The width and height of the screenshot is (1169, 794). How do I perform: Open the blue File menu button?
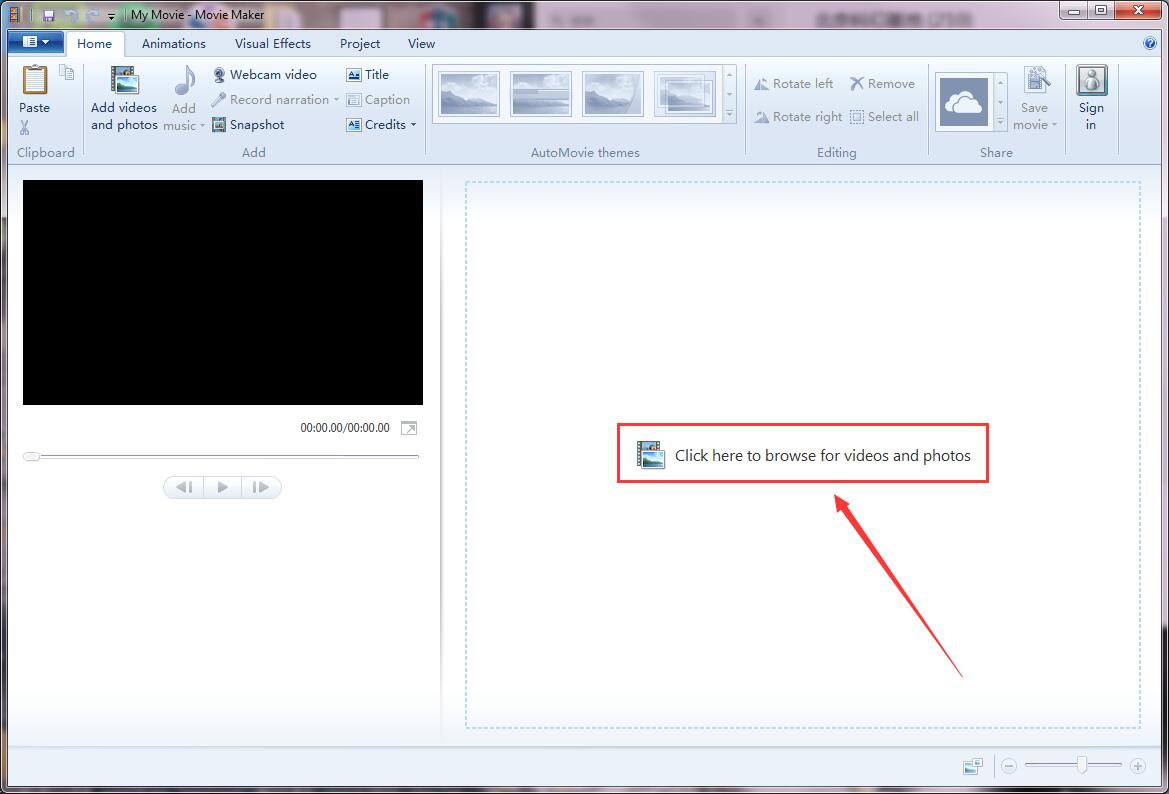pyautogui.click(x=36, y=42)
